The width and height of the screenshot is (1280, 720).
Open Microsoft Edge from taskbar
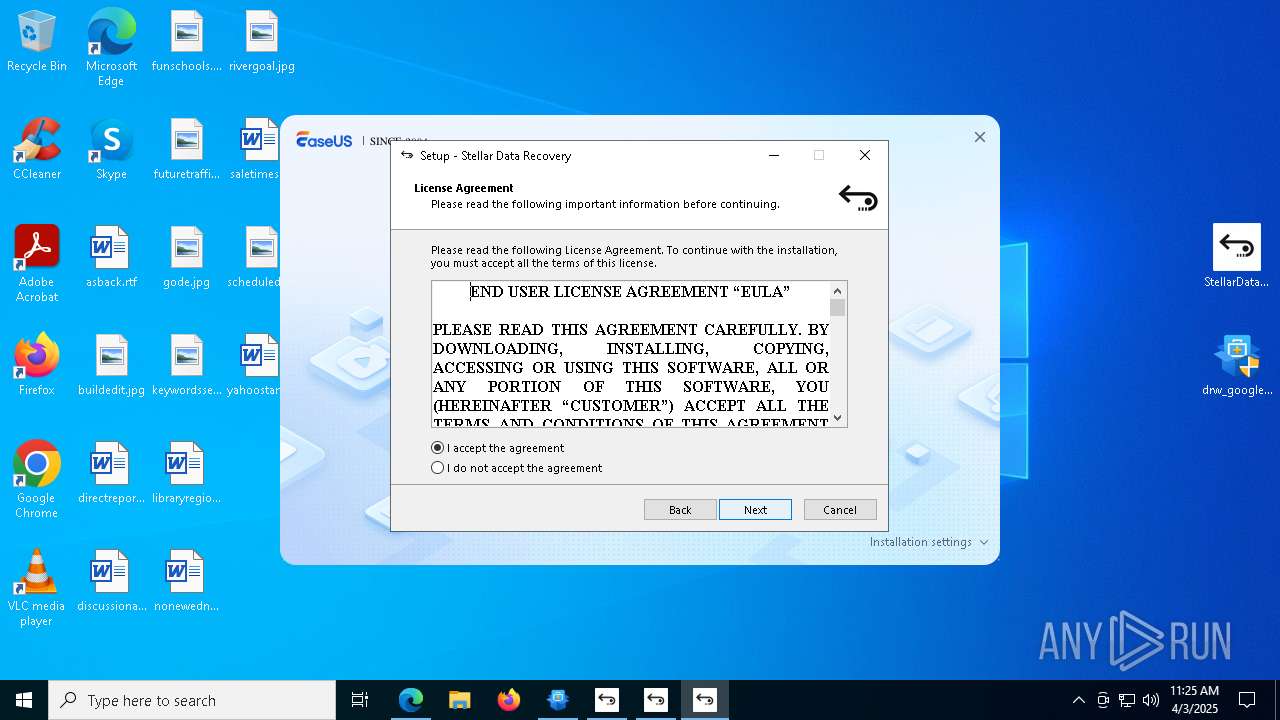click(x=411, y=700)
